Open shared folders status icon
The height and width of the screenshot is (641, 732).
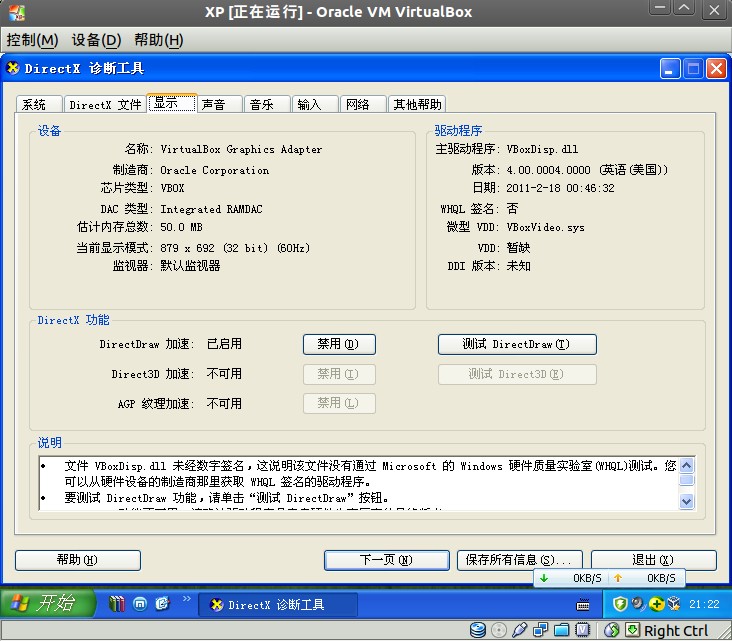562,630
